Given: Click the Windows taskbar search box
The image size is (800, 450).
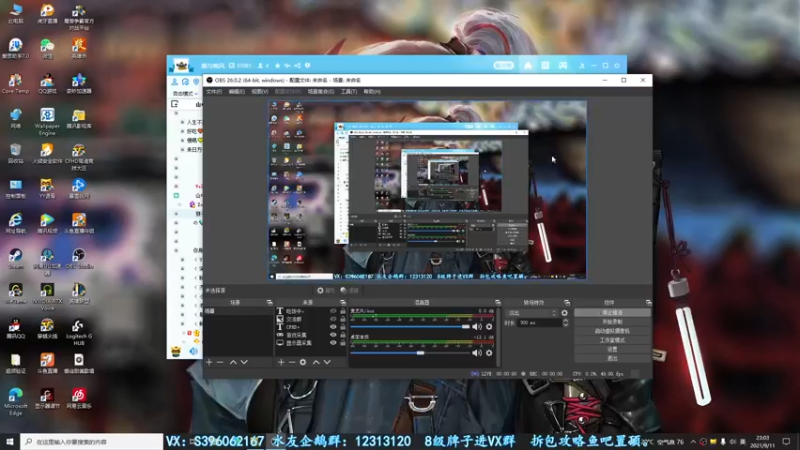Looking at the screenshot, I should (x=92, y=441).
